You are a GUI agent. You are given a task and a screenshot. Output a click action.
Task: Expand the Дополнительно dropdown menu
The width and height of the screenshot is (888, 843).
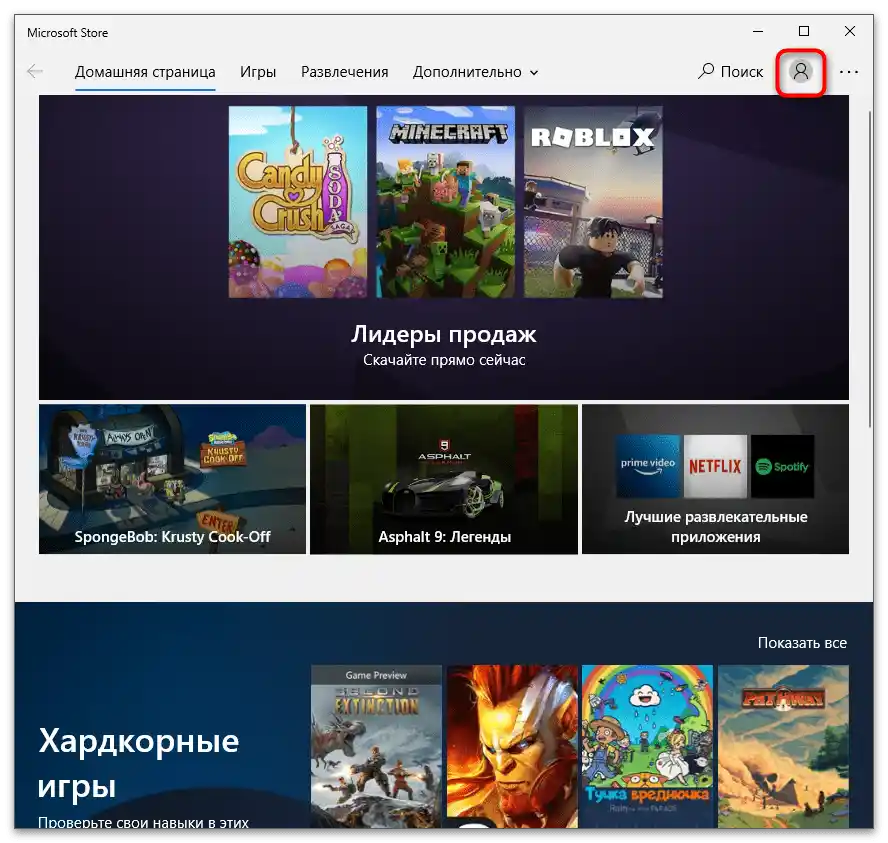(475, 72)
